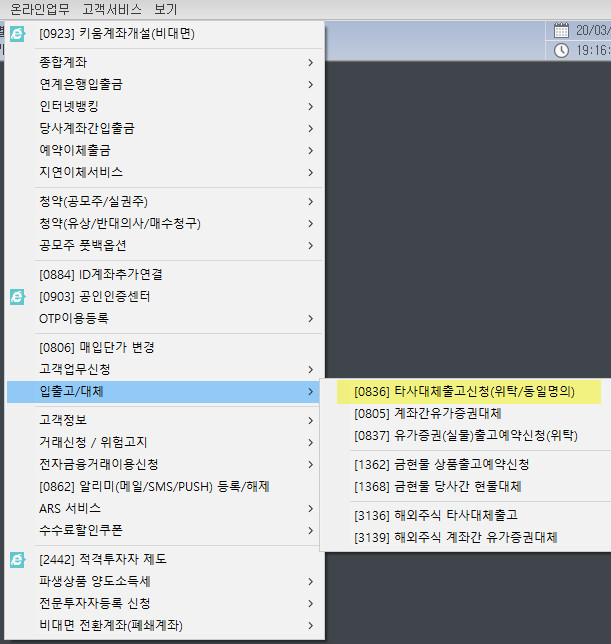Open 고객정보 submenu

(x=164, y=420)
